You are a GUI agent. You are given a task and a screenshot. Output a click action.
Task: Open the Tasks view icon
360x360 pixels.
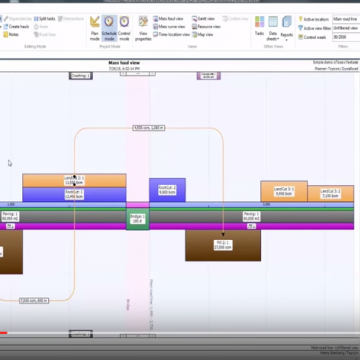[260, 26]
